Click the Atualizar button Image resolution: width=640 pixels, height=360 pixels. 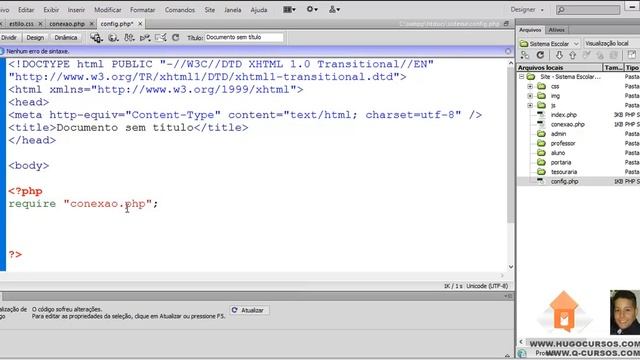249,310
